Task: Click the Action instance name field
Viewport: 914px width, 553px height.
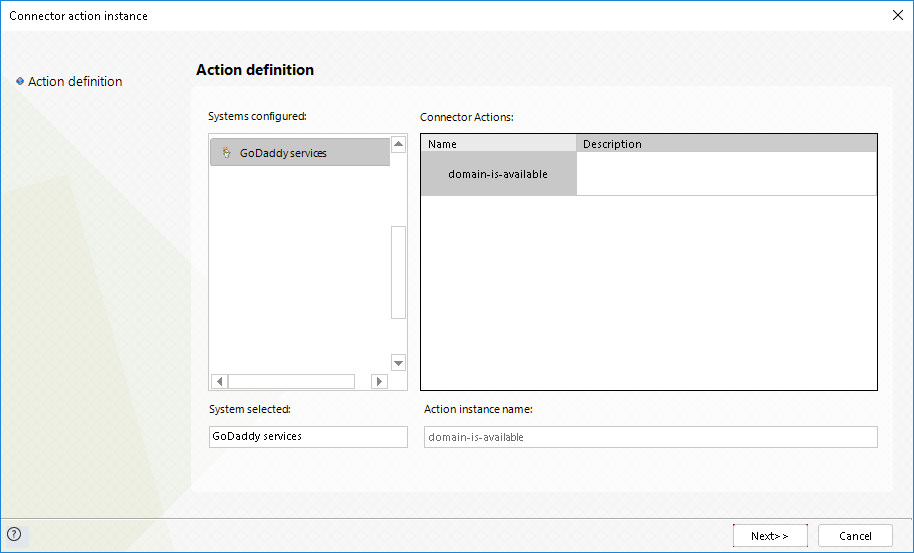Action: pos(650,437)
